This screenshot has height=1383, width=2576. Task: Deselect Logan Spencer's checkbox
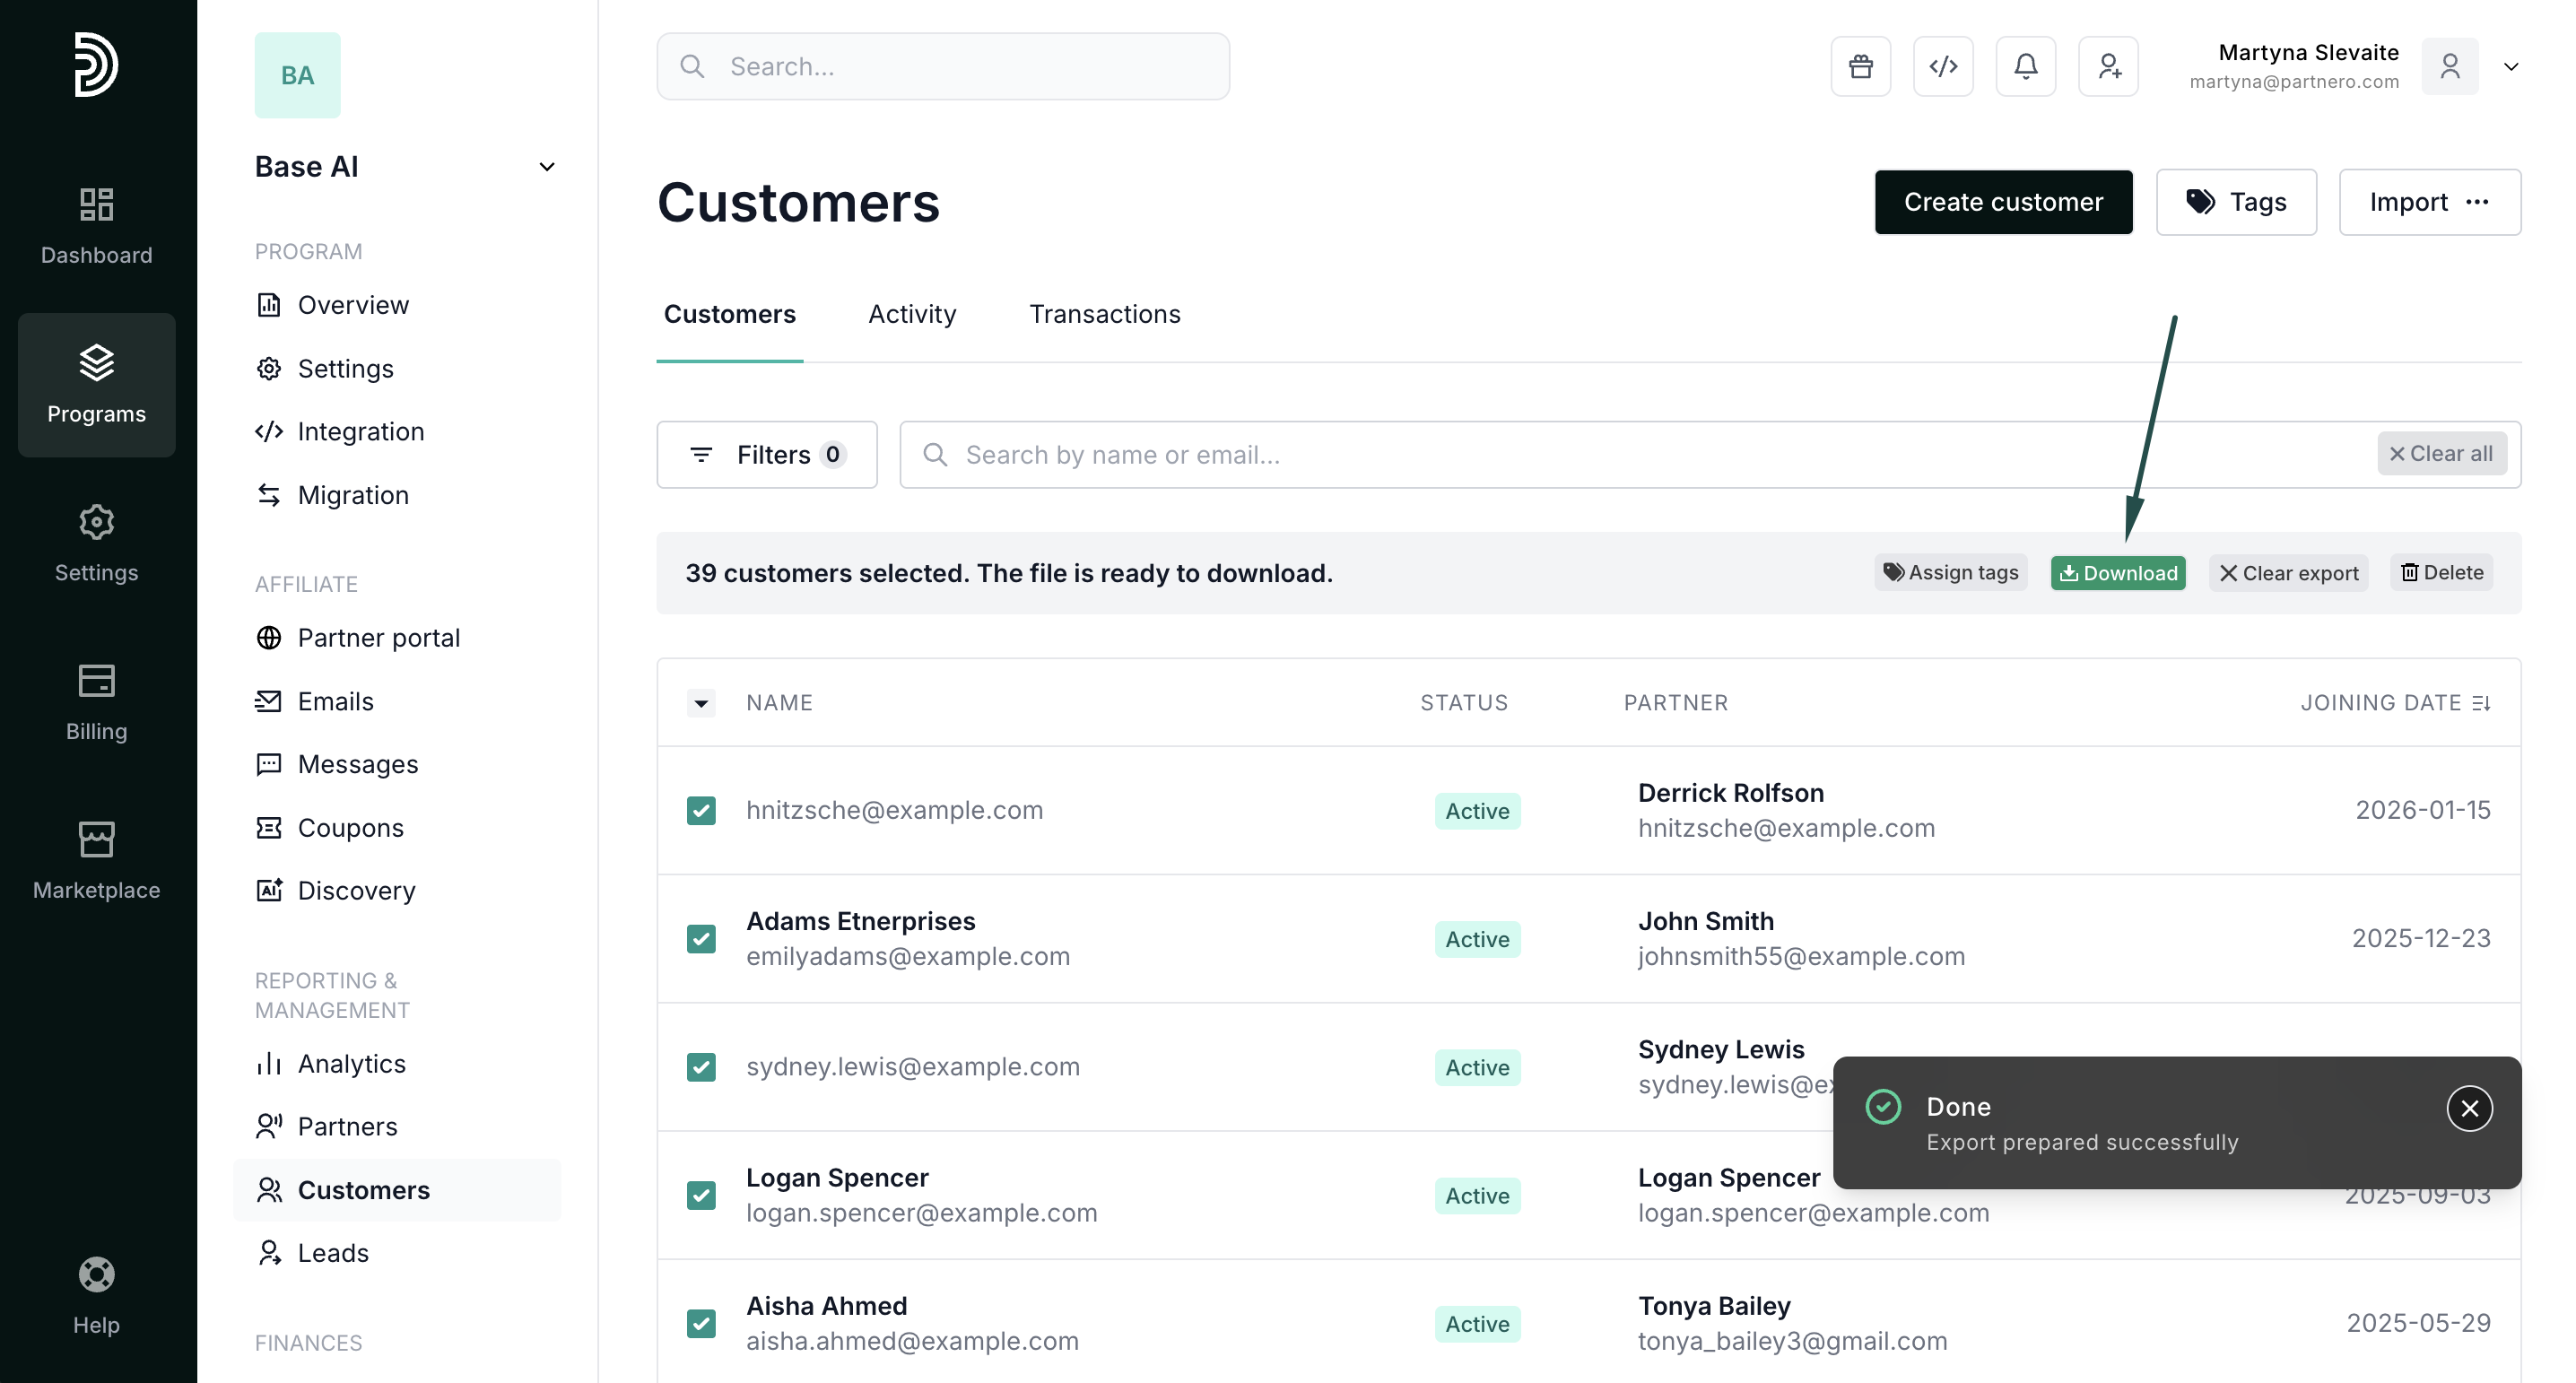click(x=701, y=1195)
